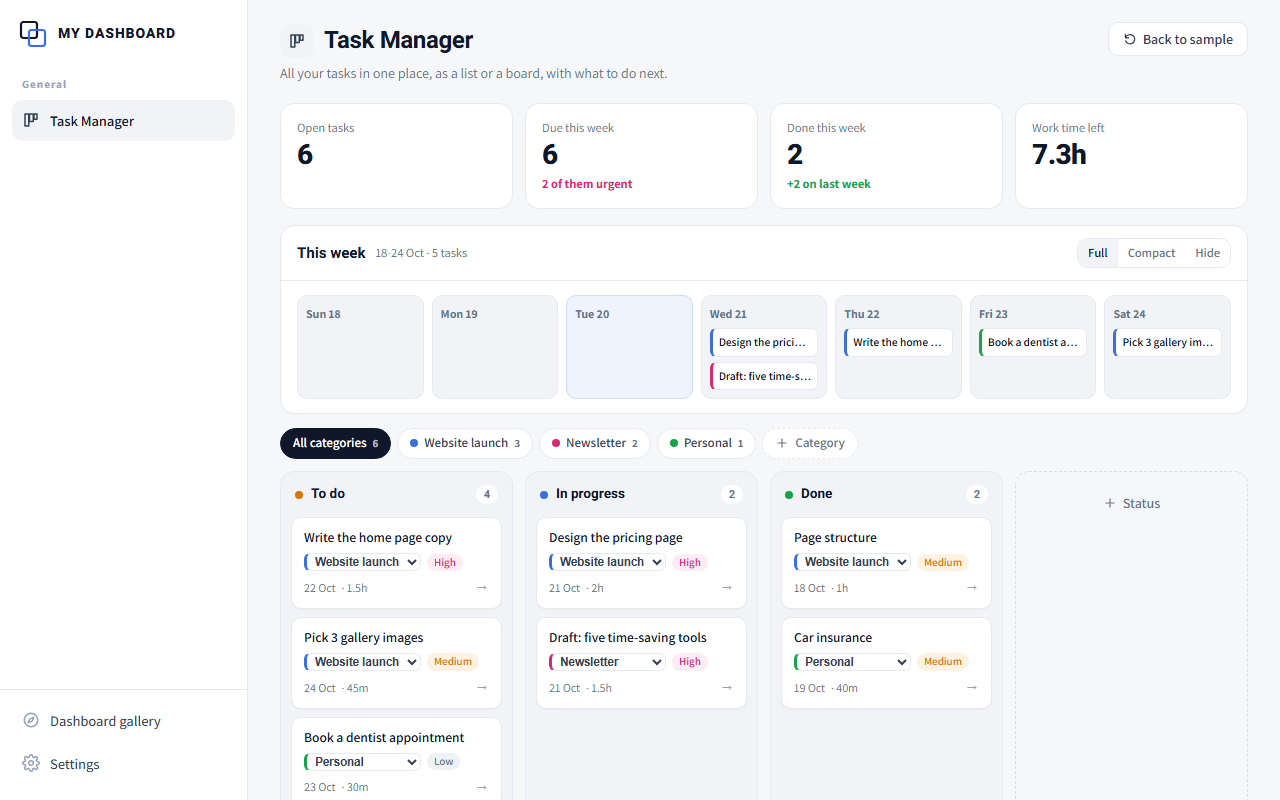Open Design the pricing page on Wed 21
This screenshot has width=1280, height=800.
click(764, 342)
